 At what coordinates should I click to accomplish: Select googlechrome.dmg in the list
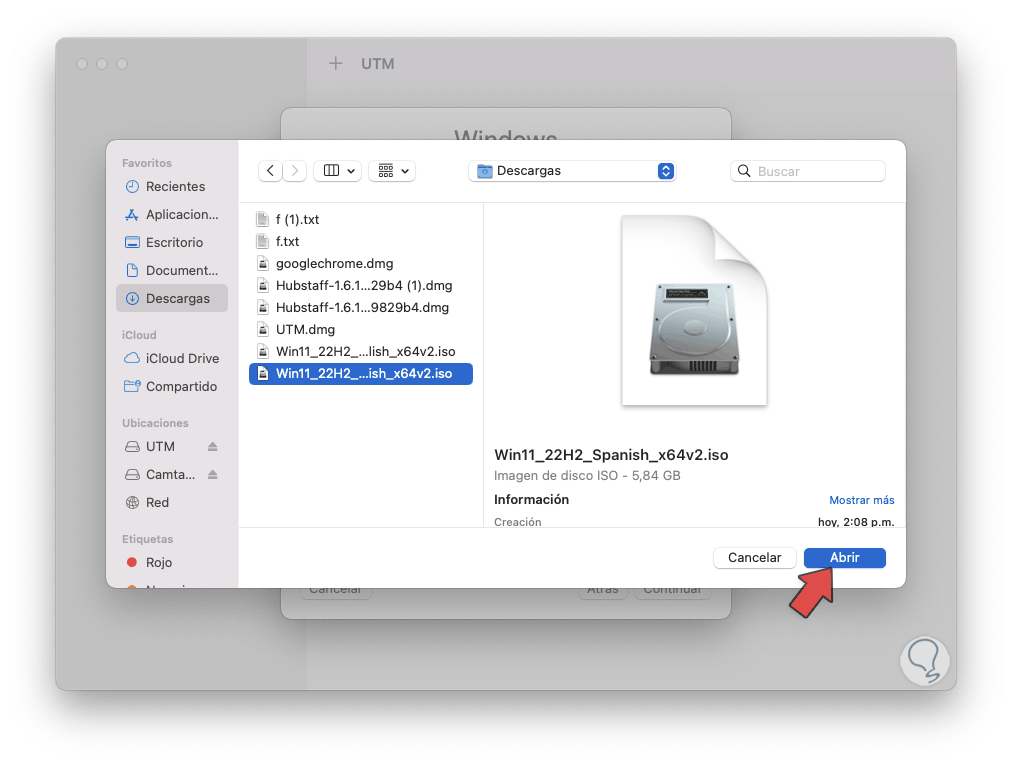361,263
